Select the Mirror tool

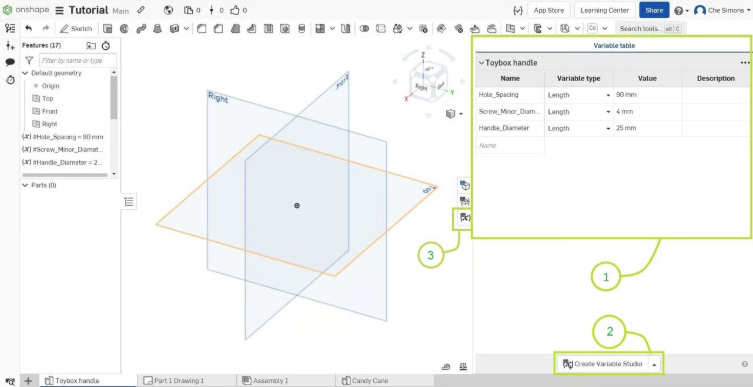345,28
